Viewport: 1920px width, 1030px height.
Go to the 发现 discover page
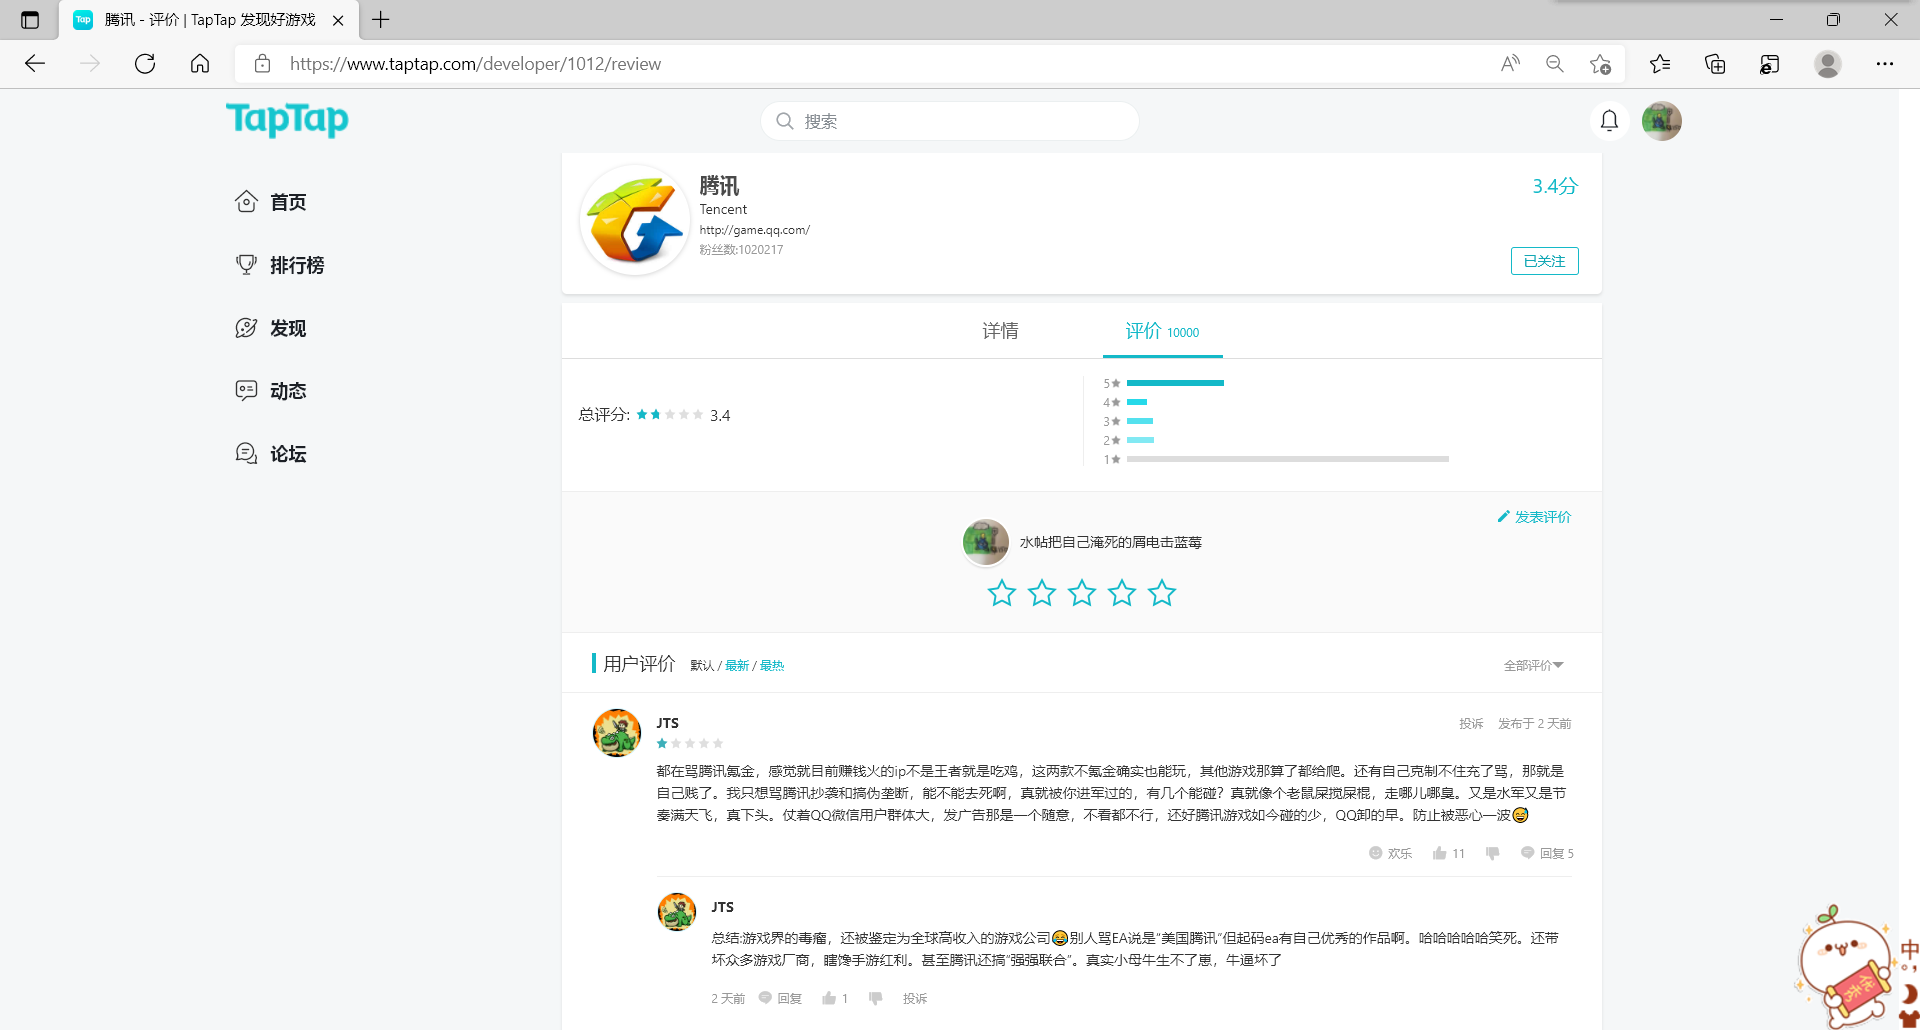pos(271,328)
